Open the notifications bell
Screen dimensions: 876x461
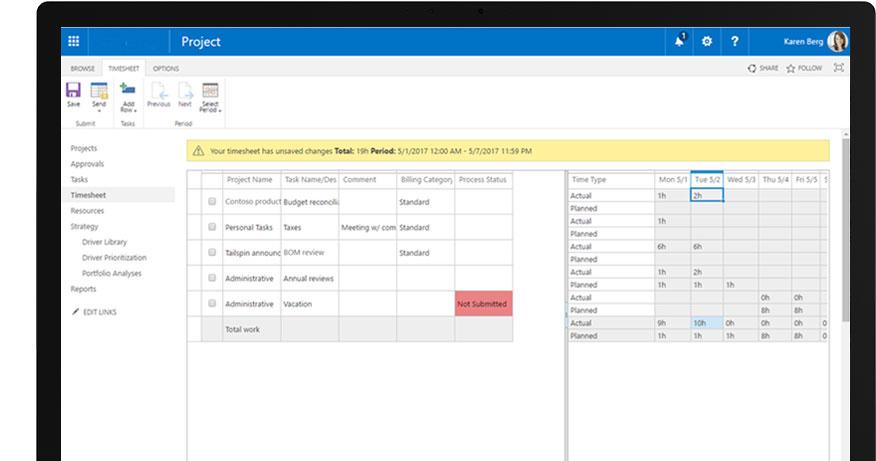(680, 41)
